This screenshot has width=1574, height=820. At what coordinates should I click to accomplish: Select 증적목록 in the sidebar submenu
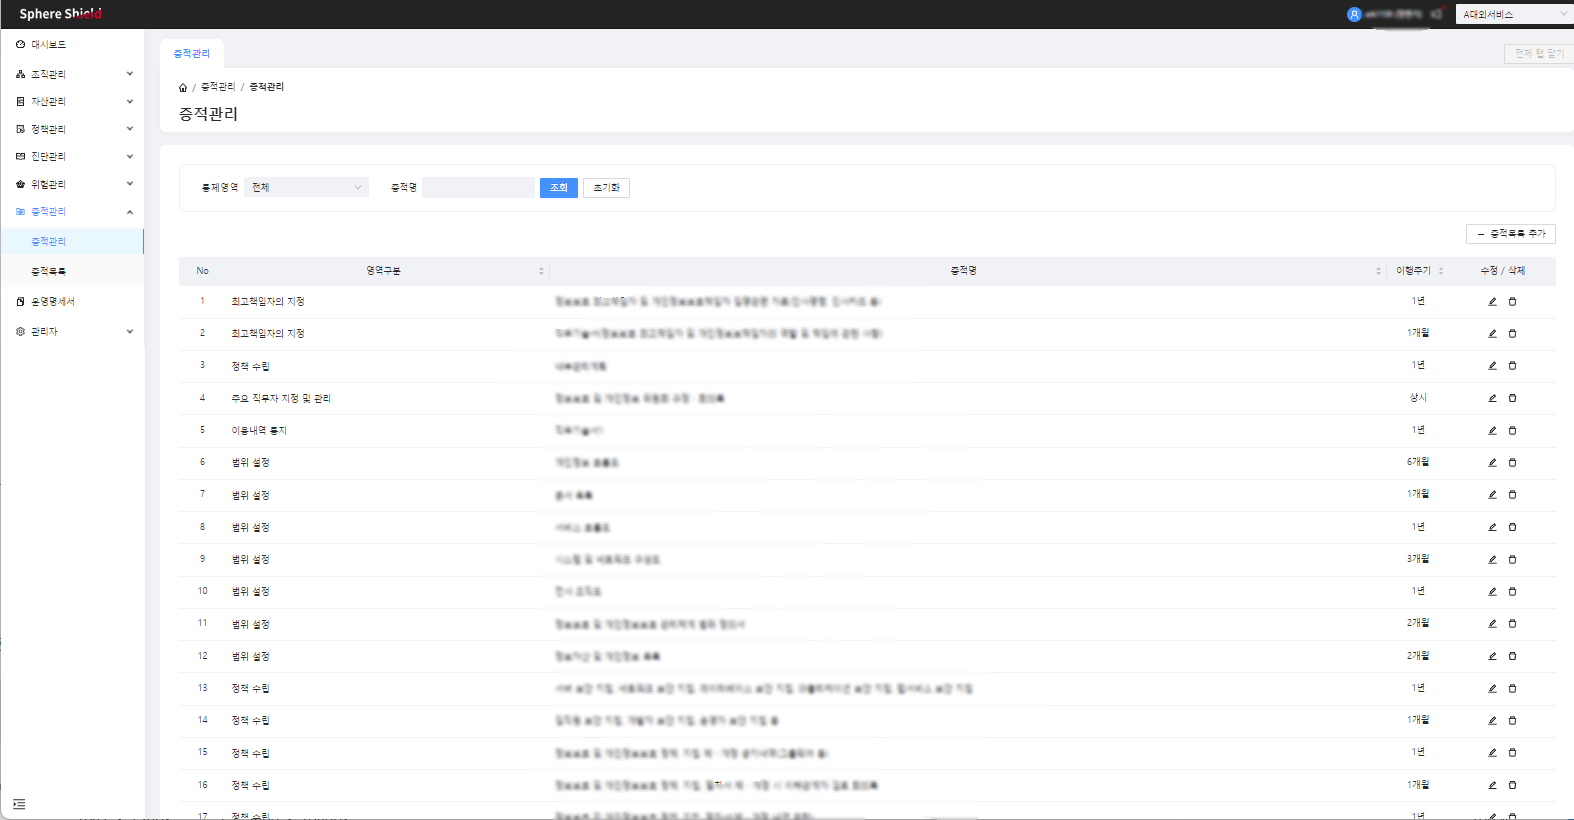[48, 272]
